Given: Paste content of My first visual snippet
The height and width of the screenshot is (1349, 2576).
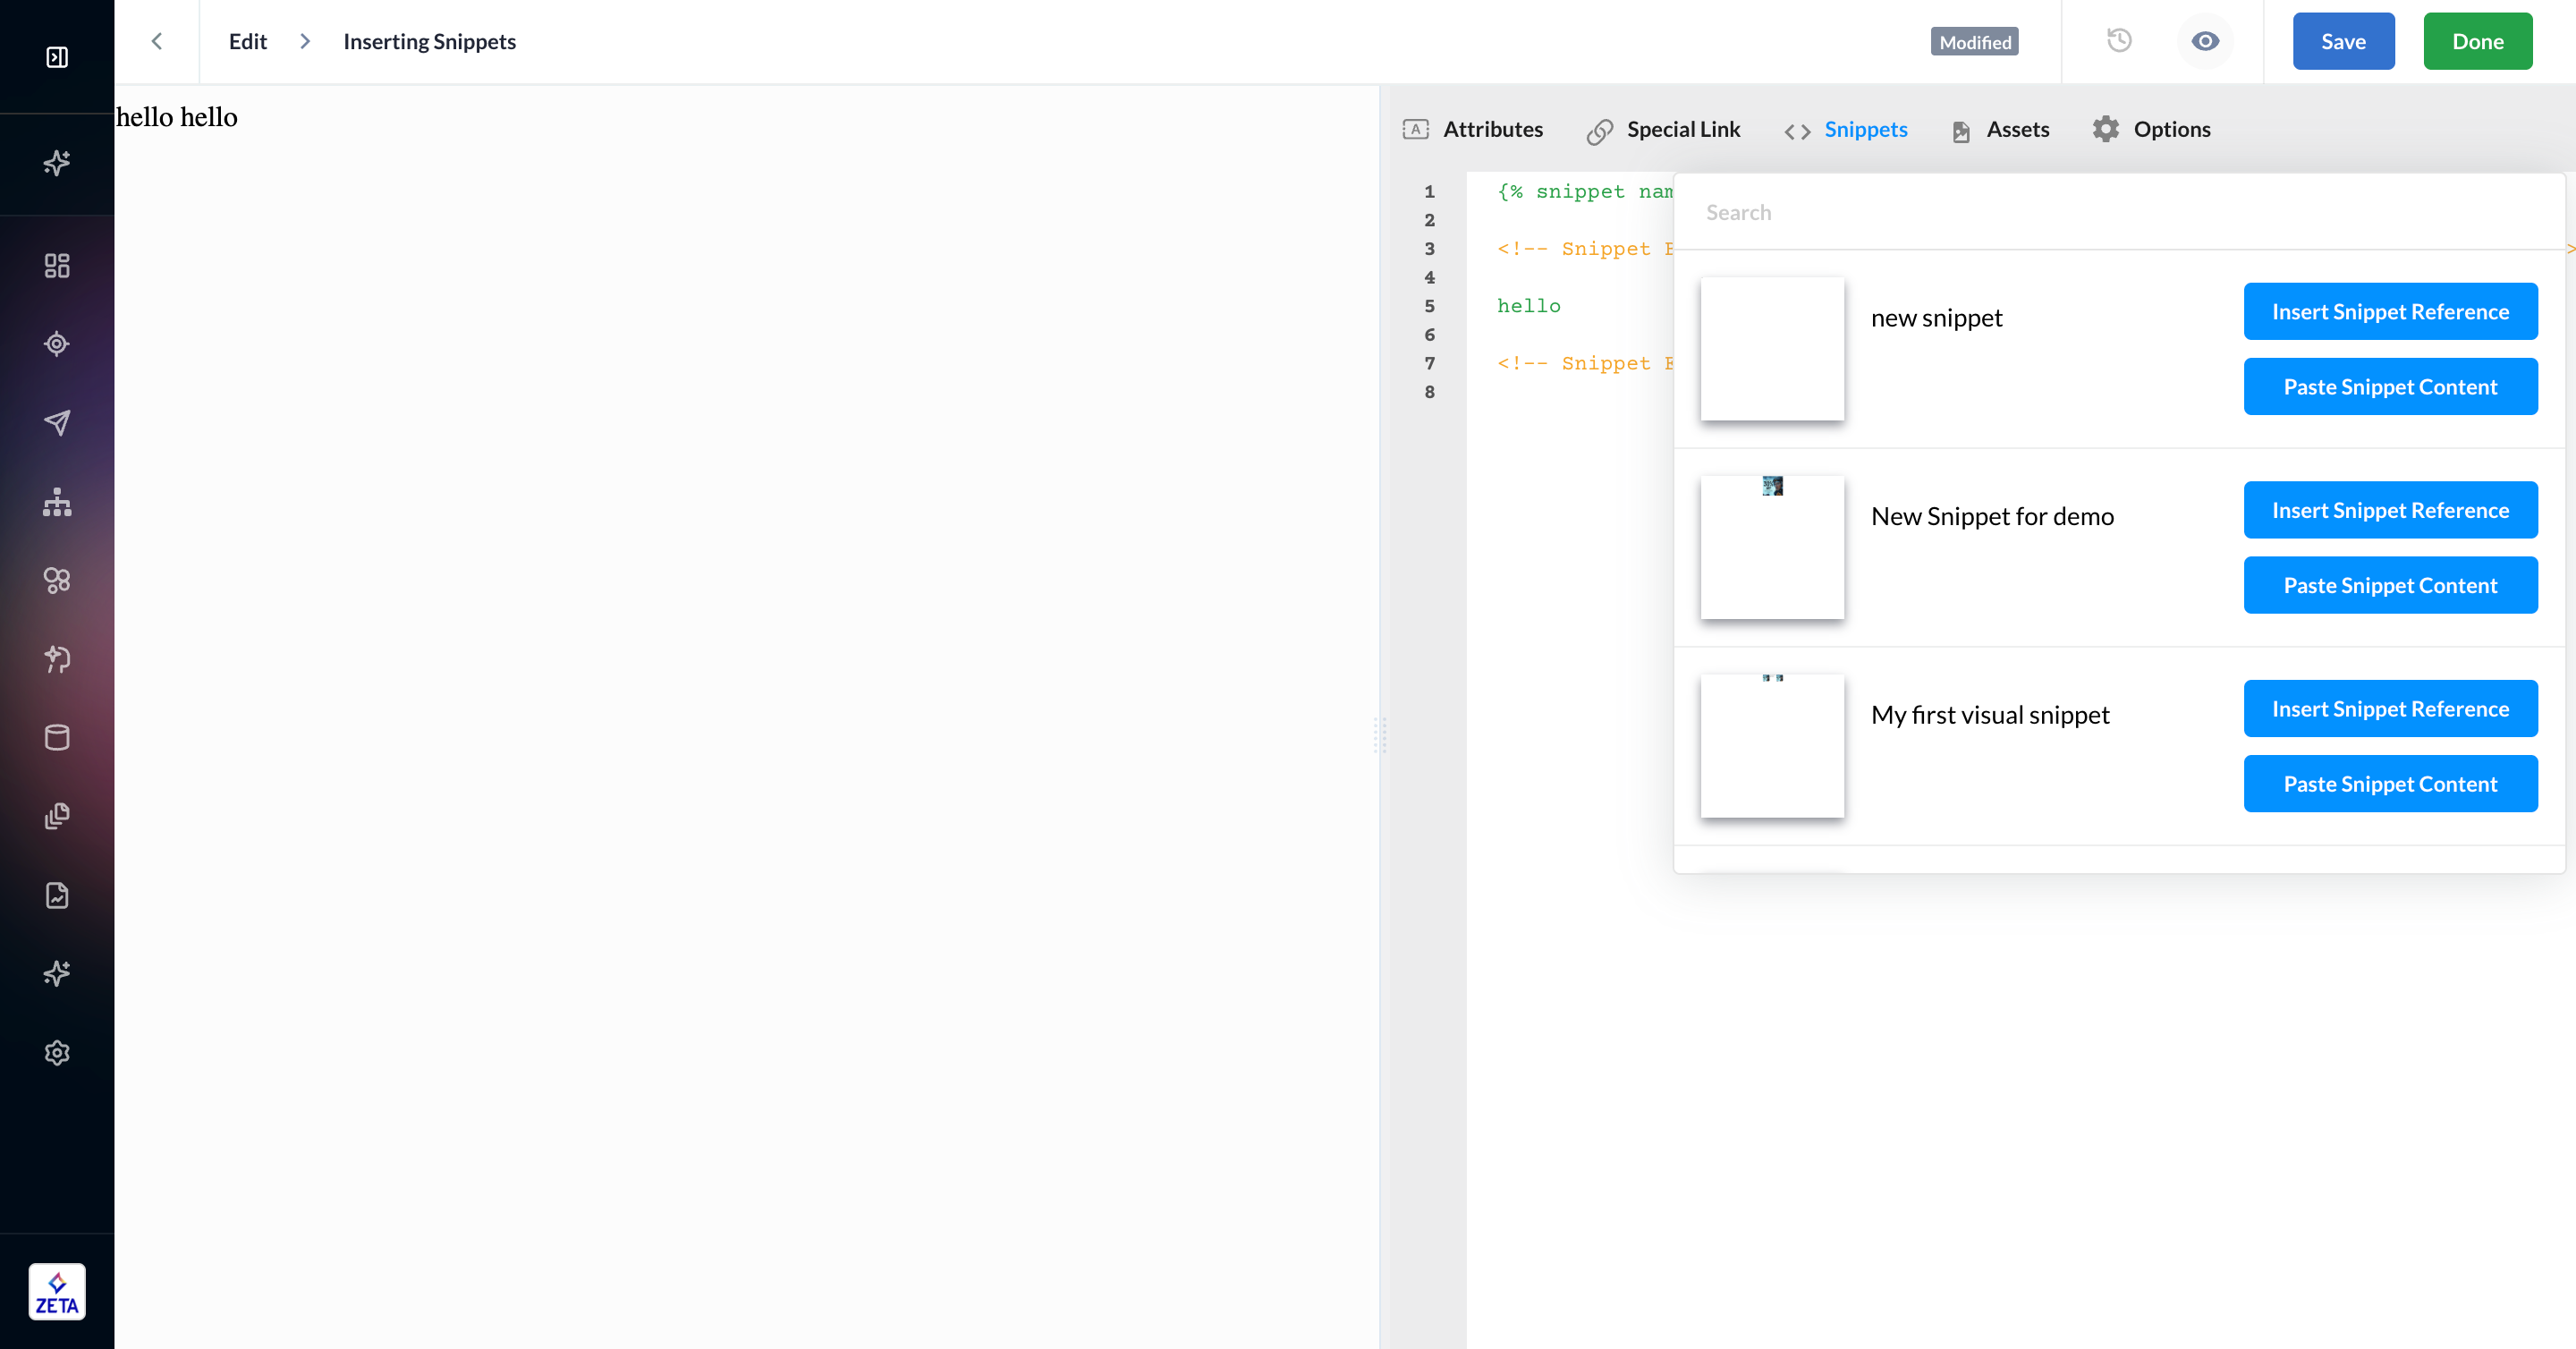Looking at the screenshot, I should coord(2390,784).
